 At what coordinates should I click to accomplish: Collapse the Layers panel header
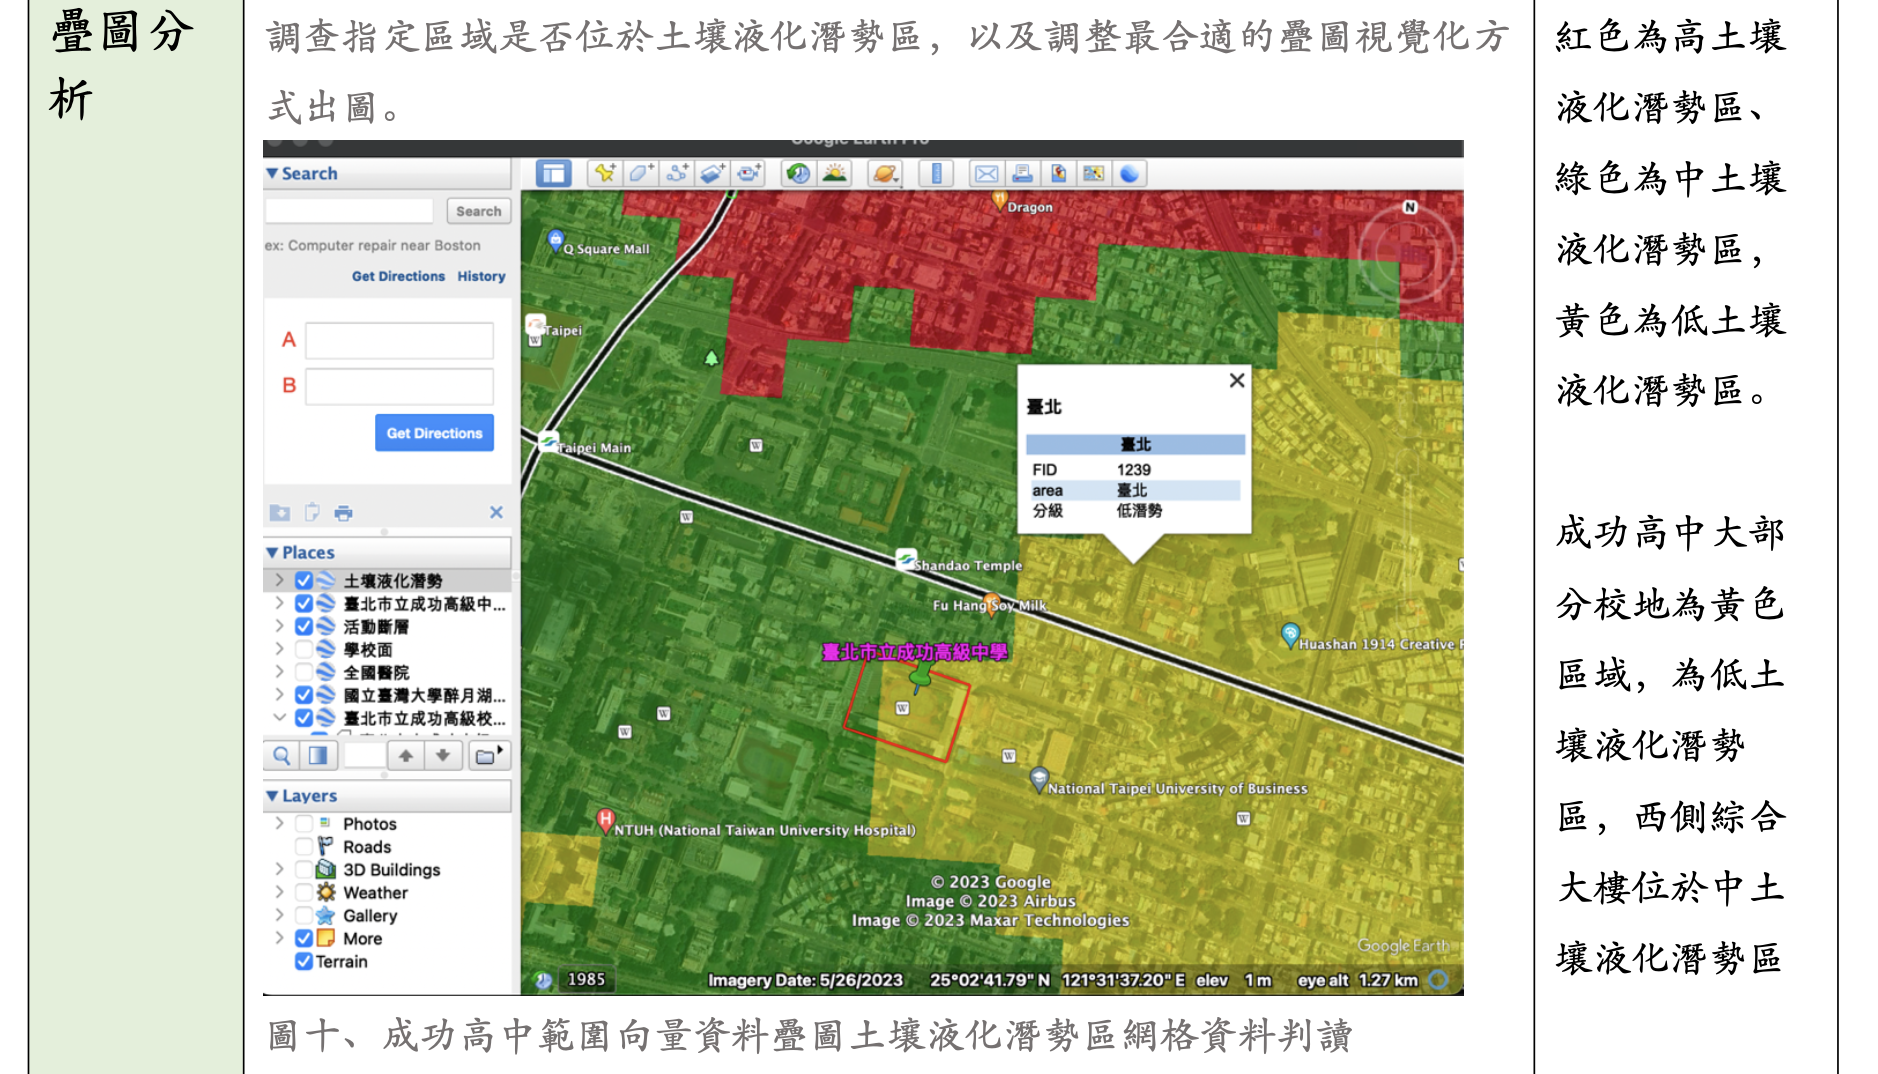tap(273, 796)
